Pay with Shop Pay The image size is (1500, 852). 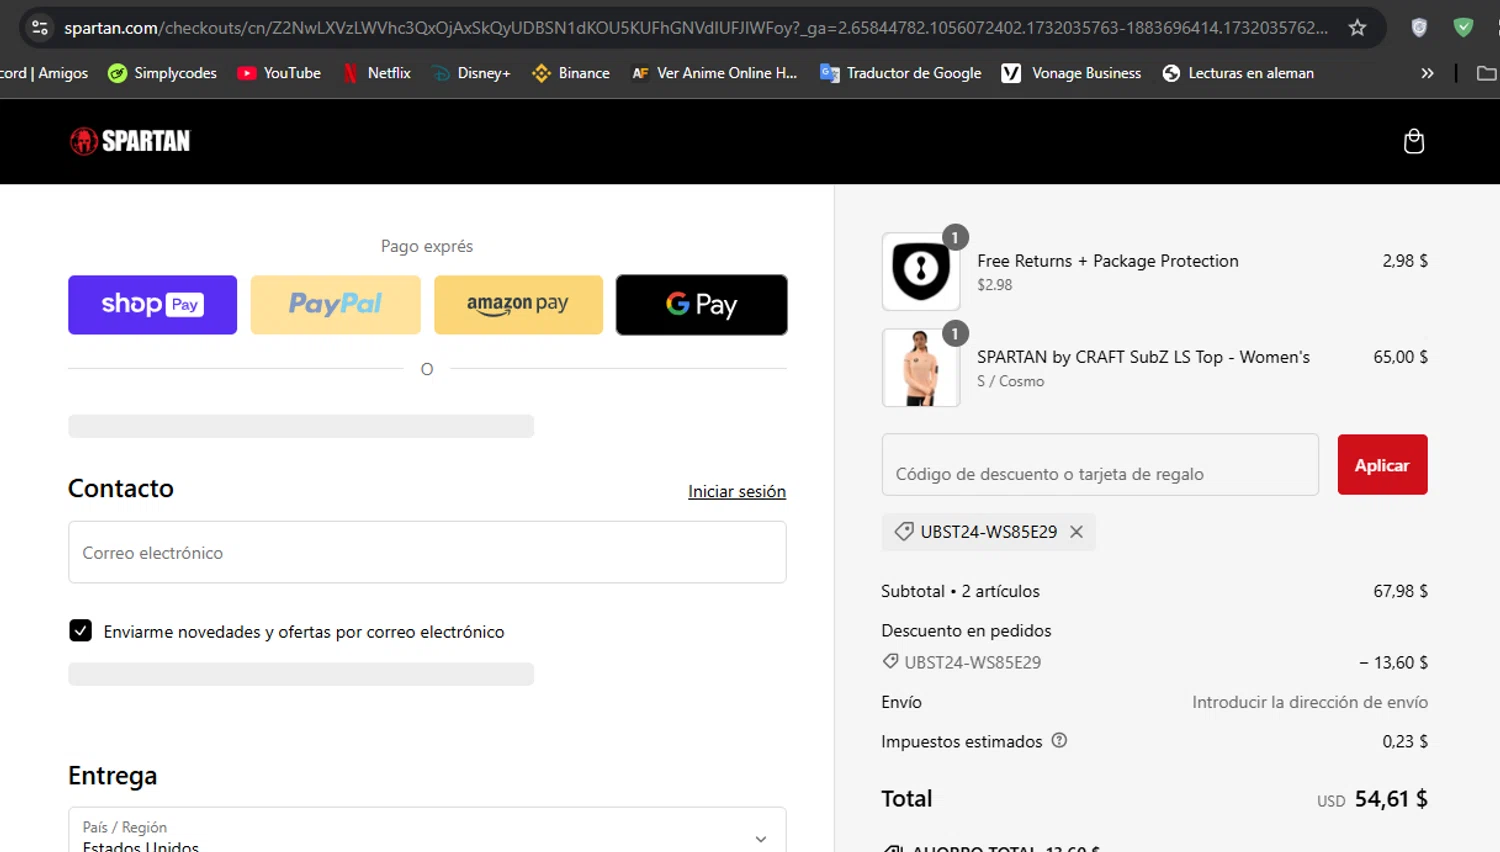[152, 304]
